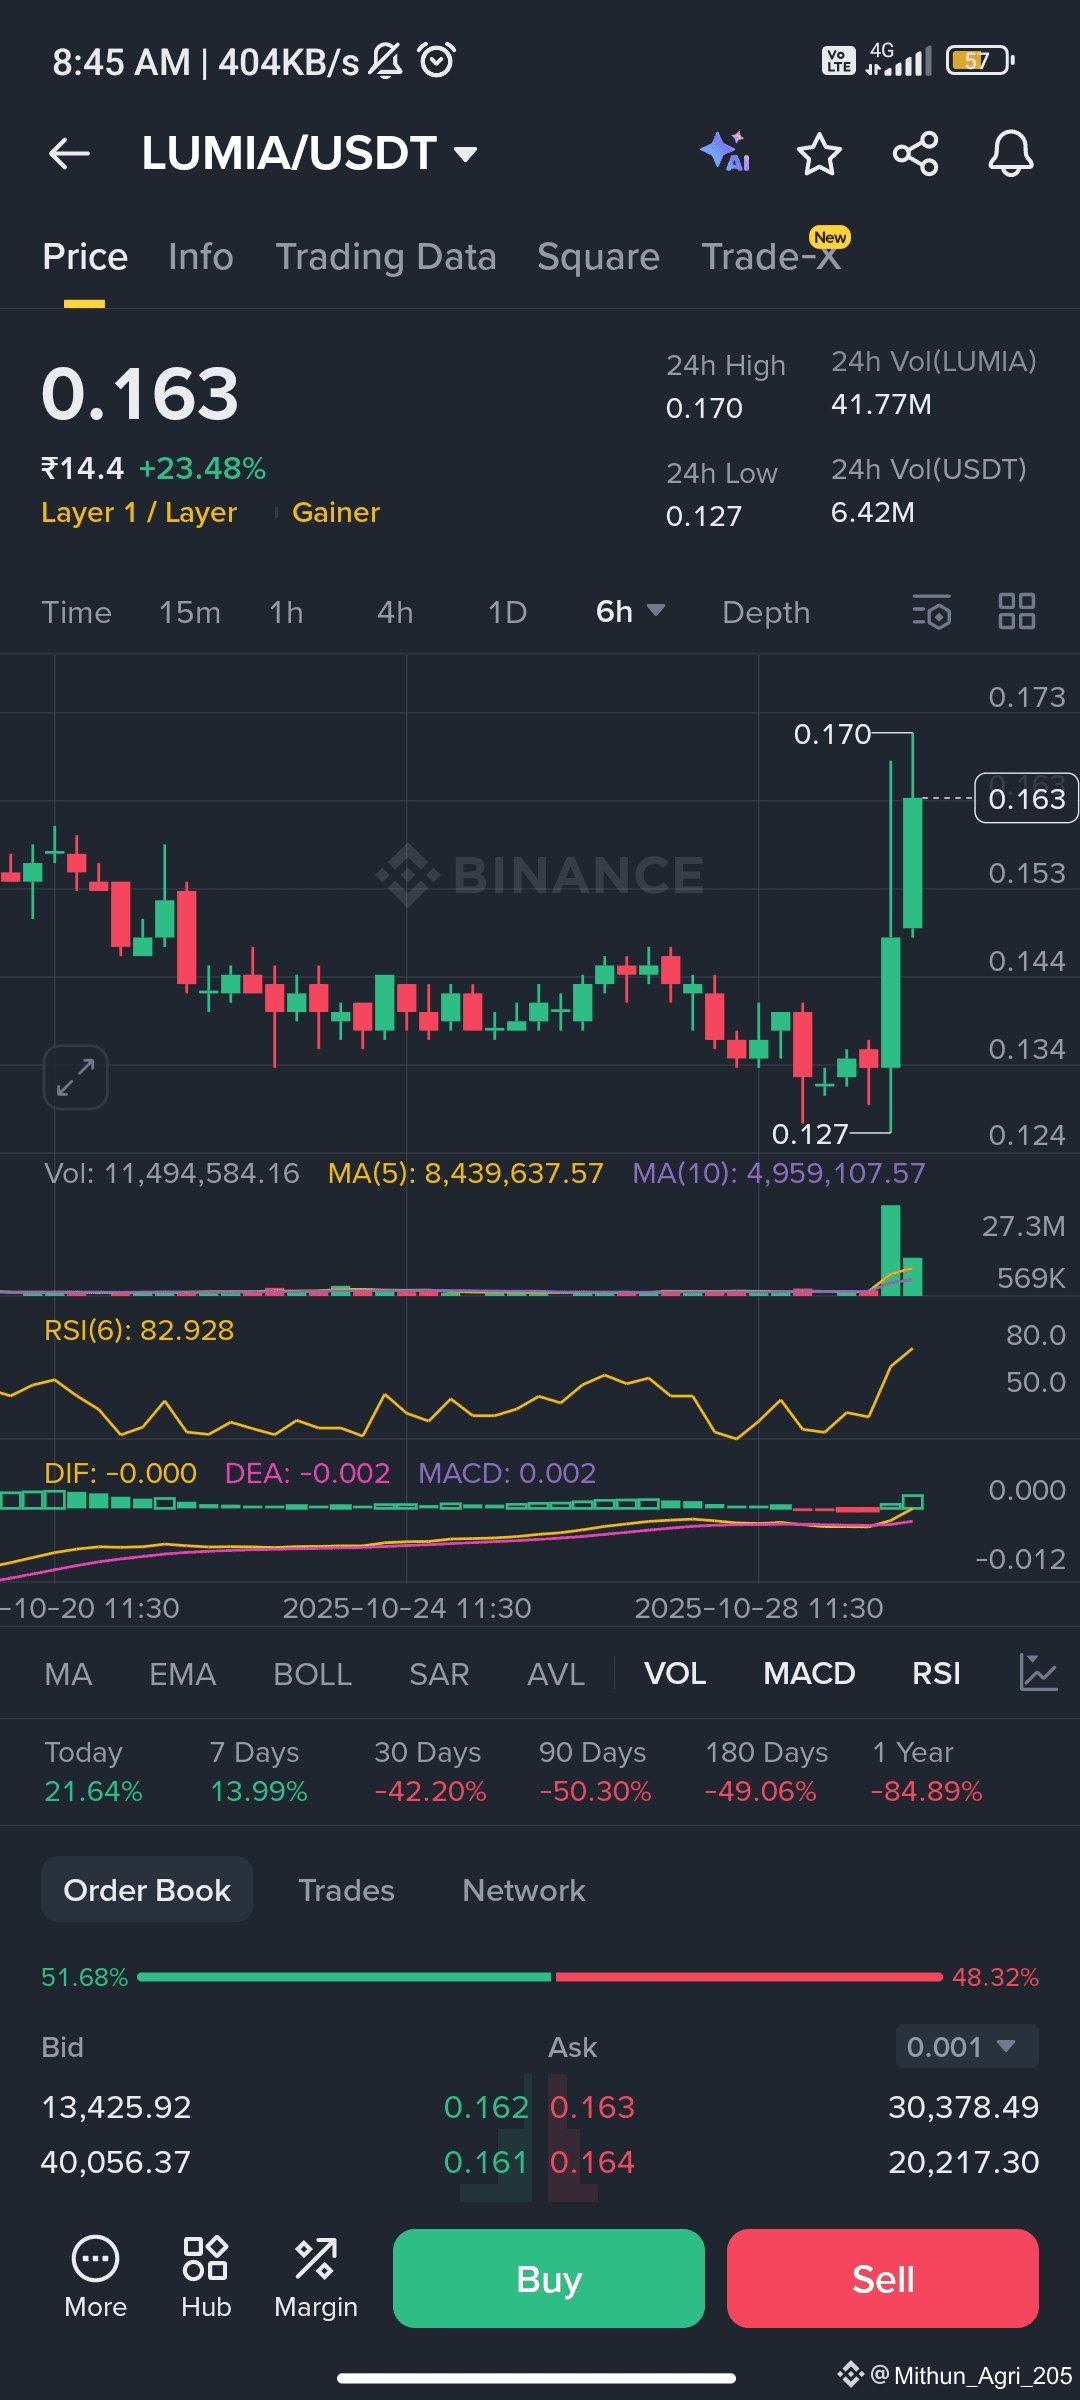Open chart settings icon
The image size is (1080, 2400).
tap(931, 611)
